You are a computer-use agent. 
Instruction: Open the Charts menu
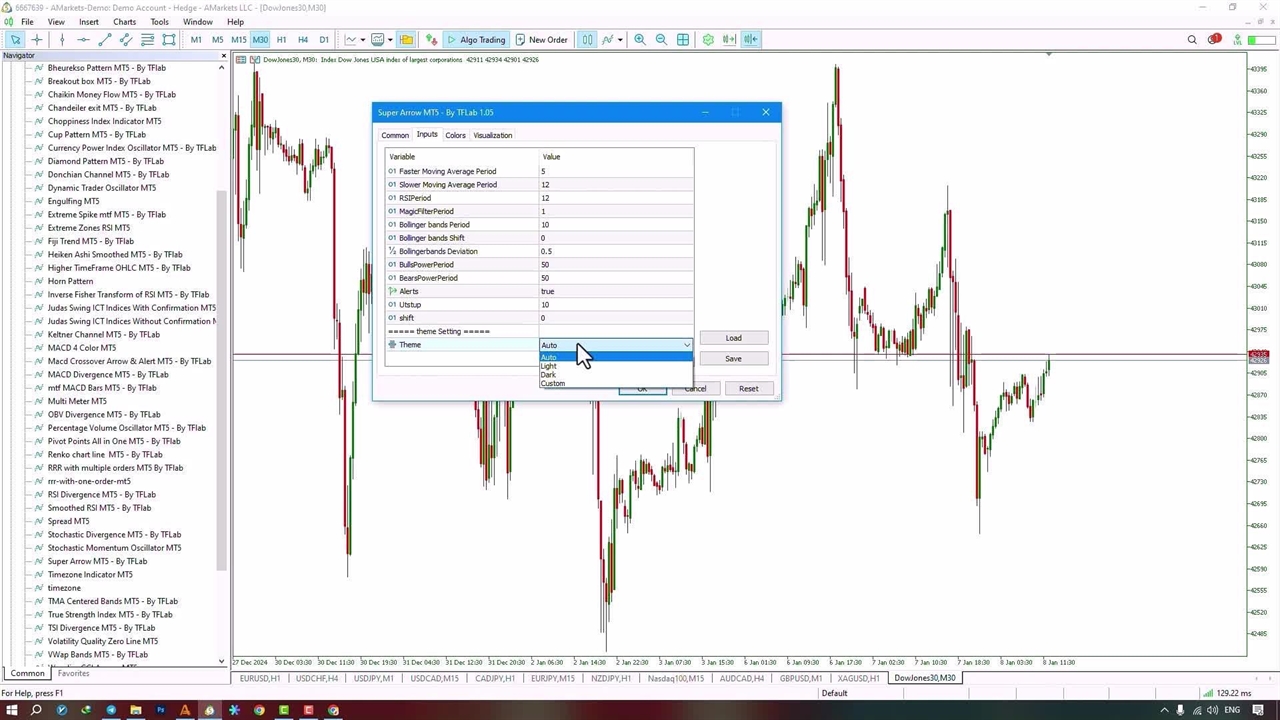point(124,21)
